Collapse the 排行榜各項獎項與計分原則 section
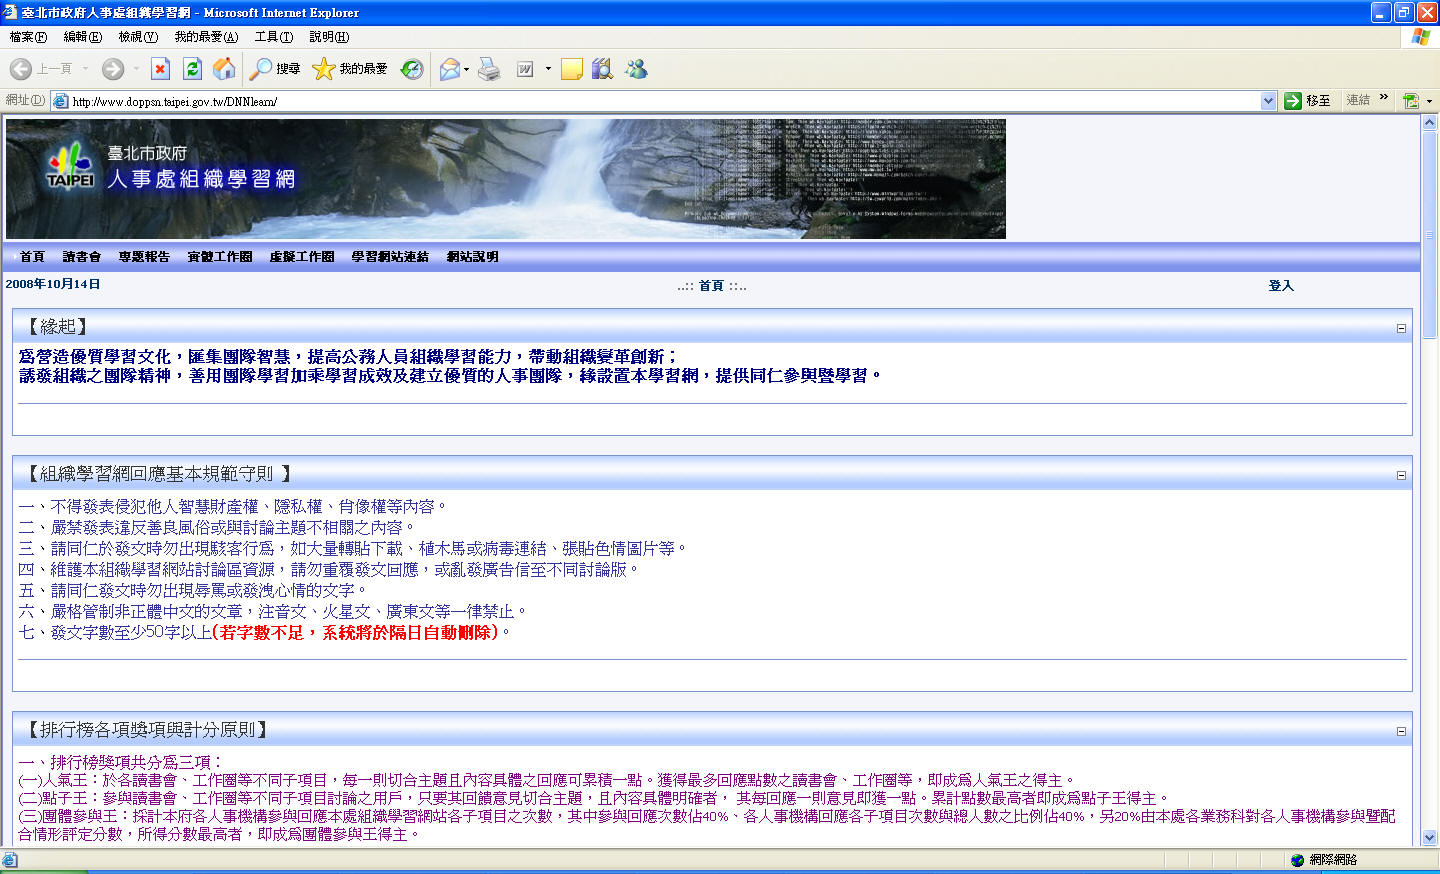The height and width of the screenshot is (874, 1440). tap(1401, 731)
